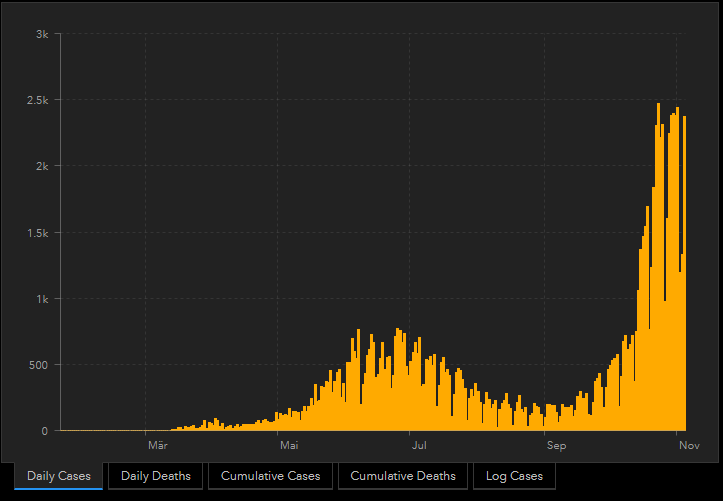Click the 1.5k y-axis label

[37, 233]
